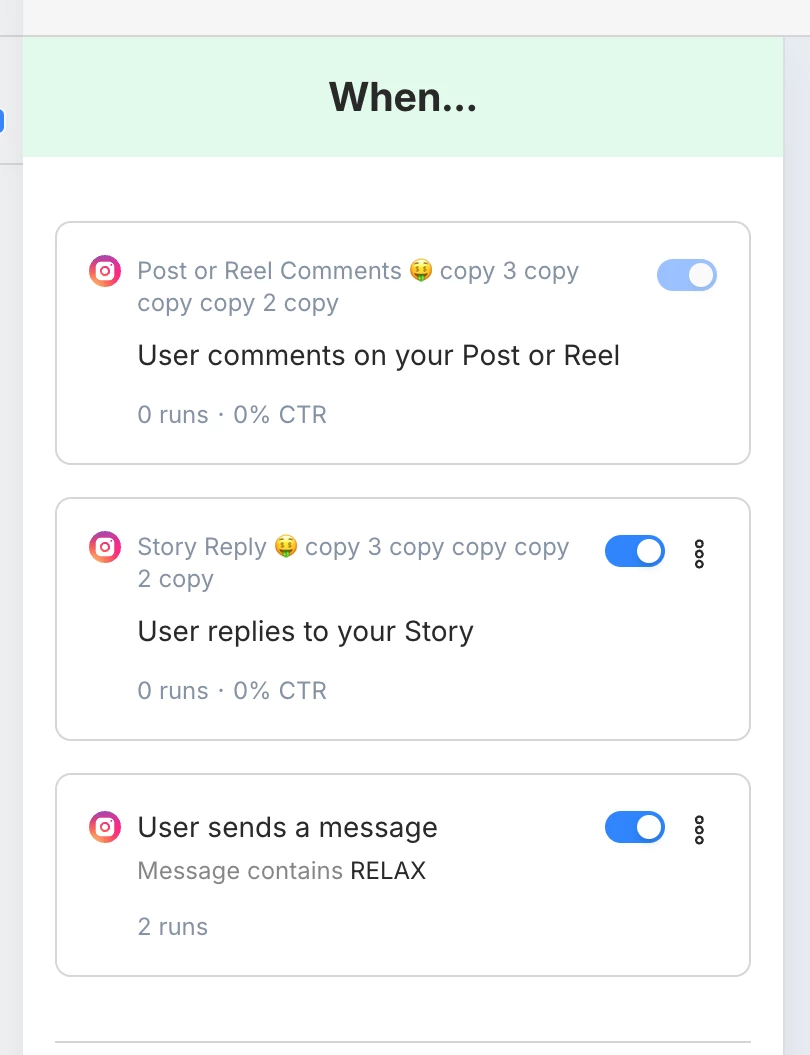Select the 'User comments on your Post or Reel' text

(x=378, y=355)
